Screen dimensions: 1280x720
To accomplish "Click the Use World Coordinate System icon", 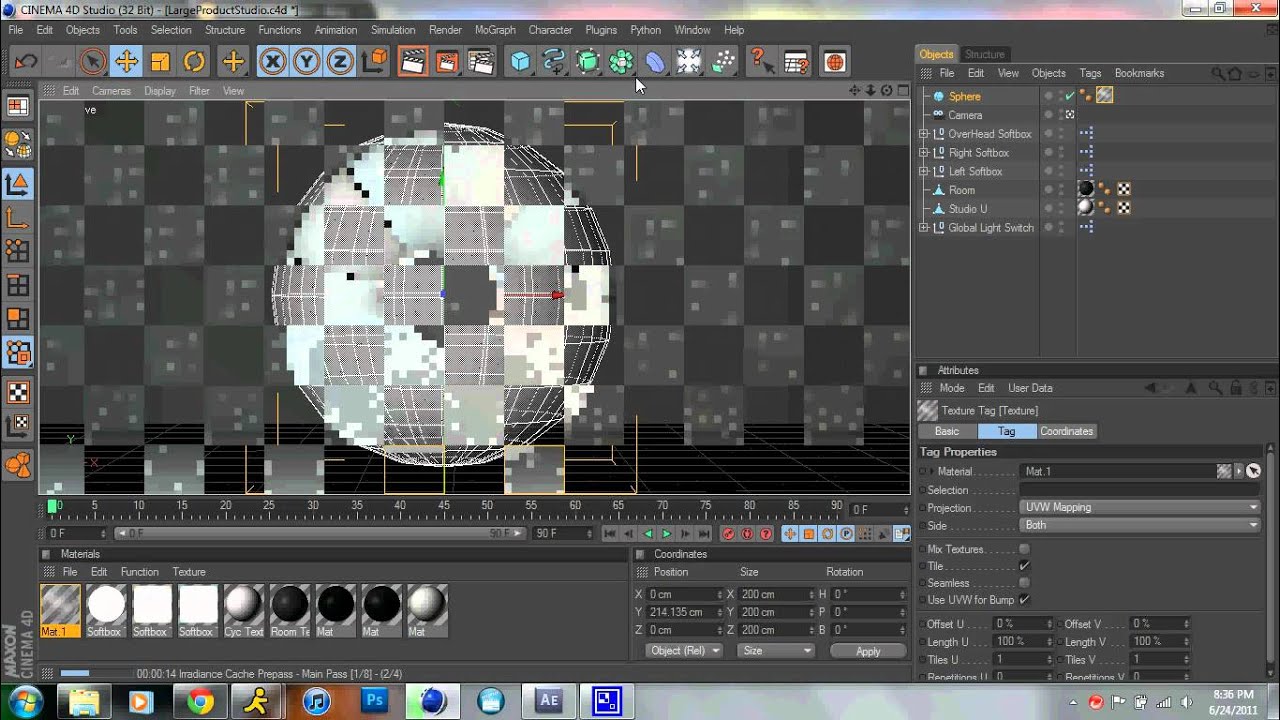I will [374, 62].
